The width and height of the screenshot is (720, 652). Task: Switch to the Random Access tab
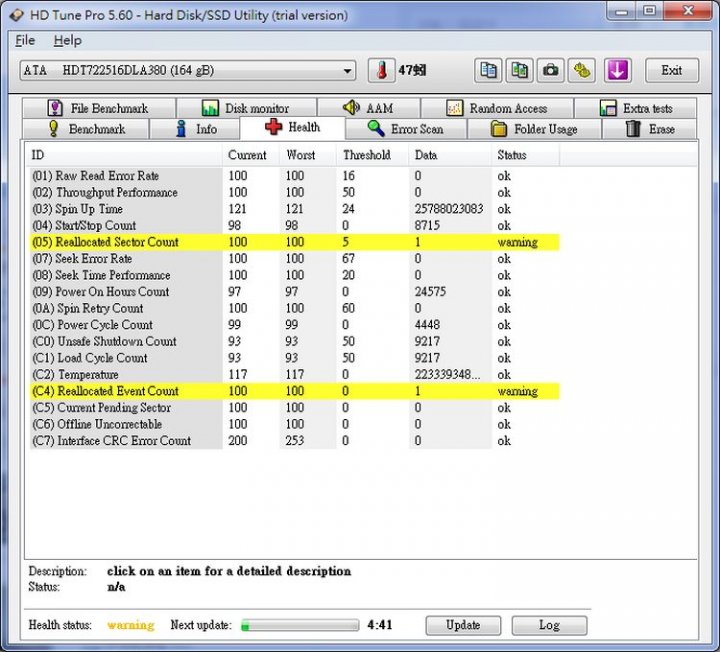click(497, 108)
